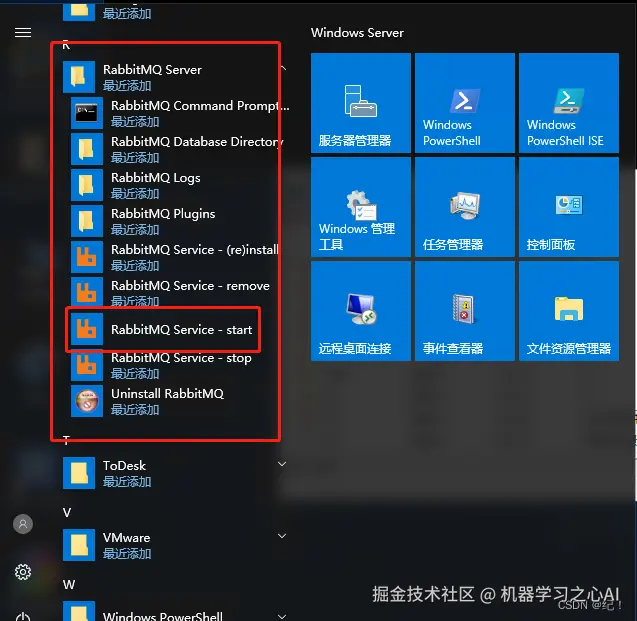The height and width of the screenshot is (621, 637).
Task: Click RabbitMQ Service remove icon
Action: [x=87, y=292]
